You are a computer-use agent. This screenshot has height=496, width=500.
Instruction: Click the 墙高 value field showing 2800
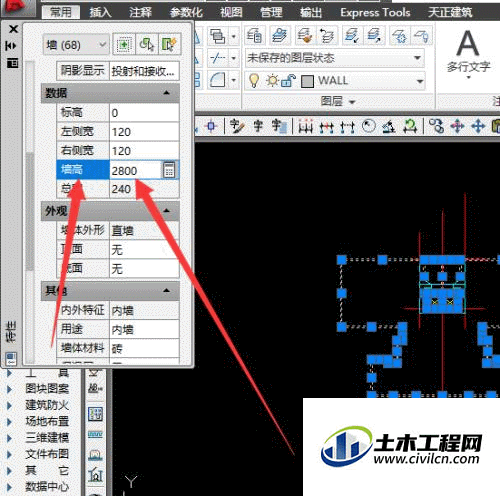(136, 170)
